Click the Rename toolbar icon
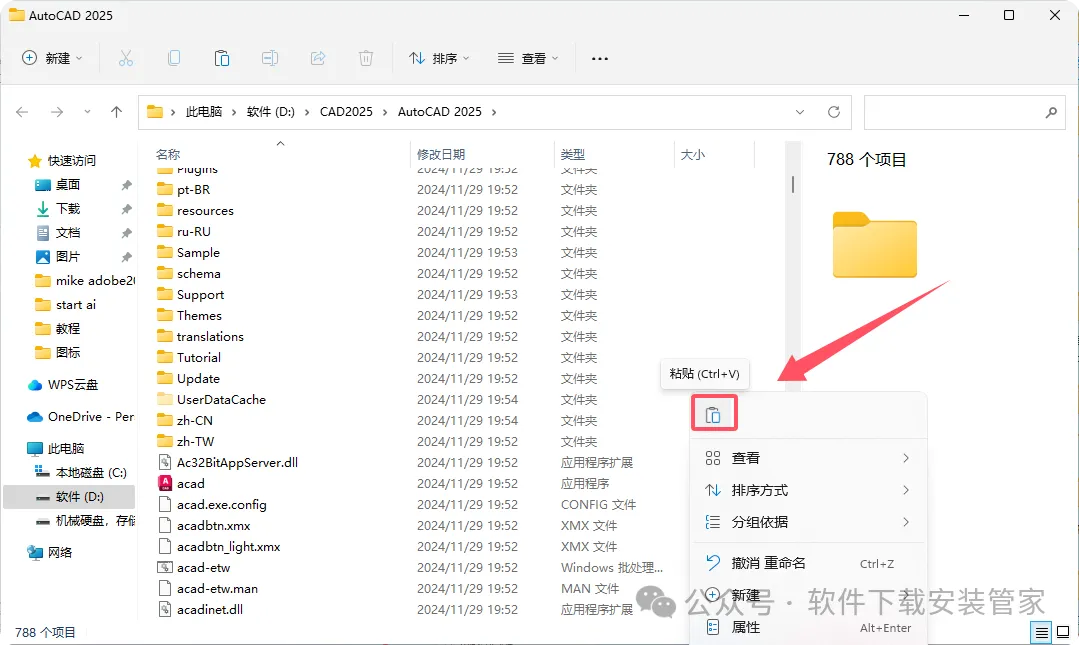 tap(270, 59)
